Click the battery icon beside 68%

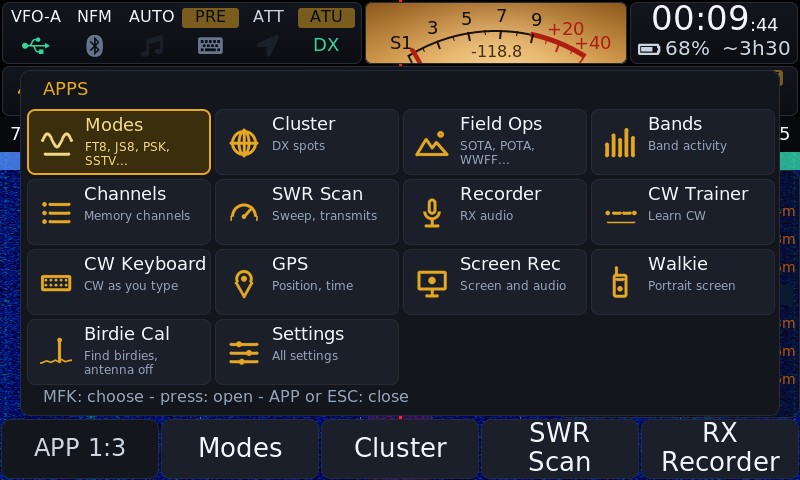(649, 49)
